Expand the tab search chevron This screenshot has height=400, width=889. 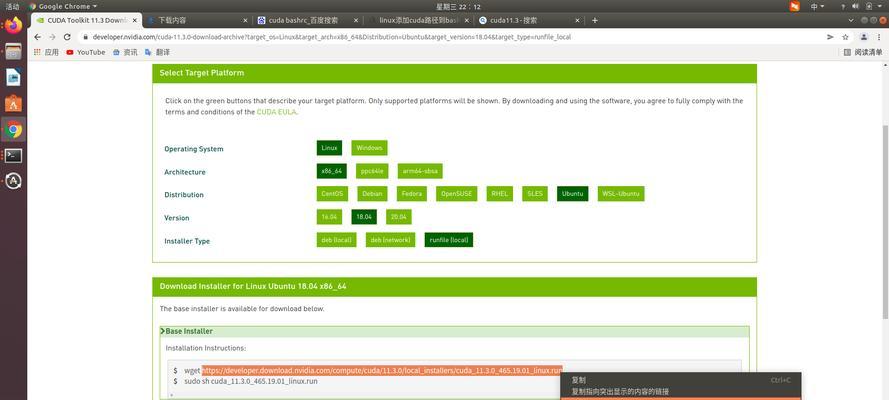(x=851, y=20)
